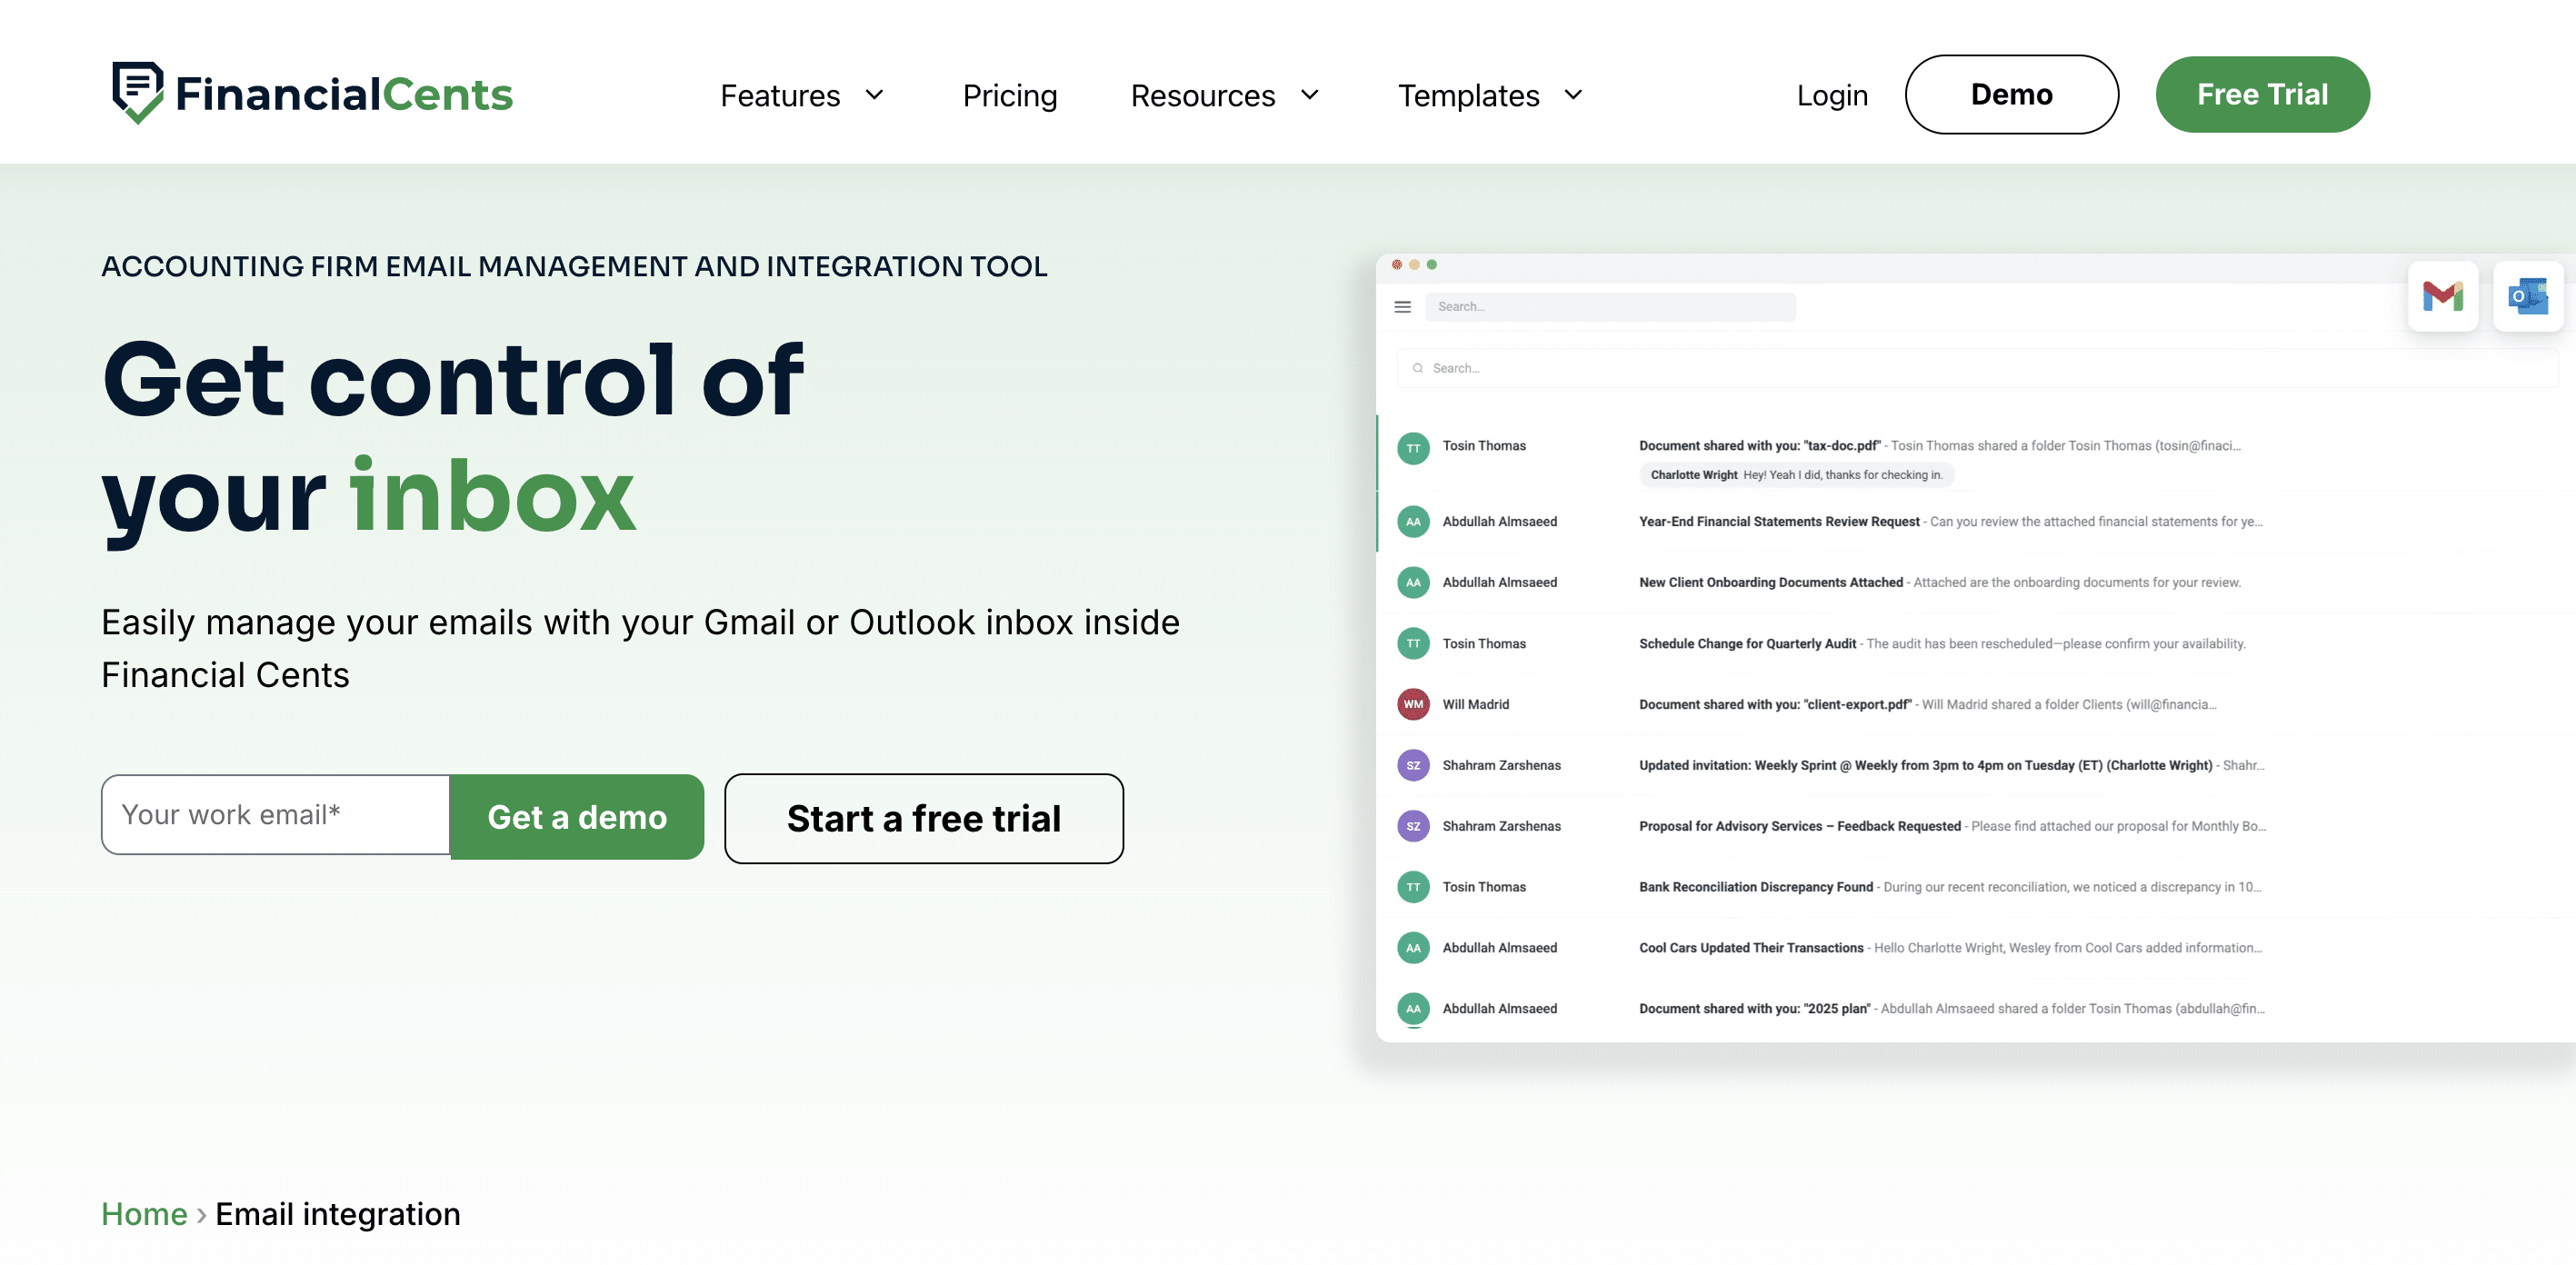Screen dimensions: 2576x1265
Task: Open Cool Cars Updated Their Transactions email
Action: [1751, 948]
